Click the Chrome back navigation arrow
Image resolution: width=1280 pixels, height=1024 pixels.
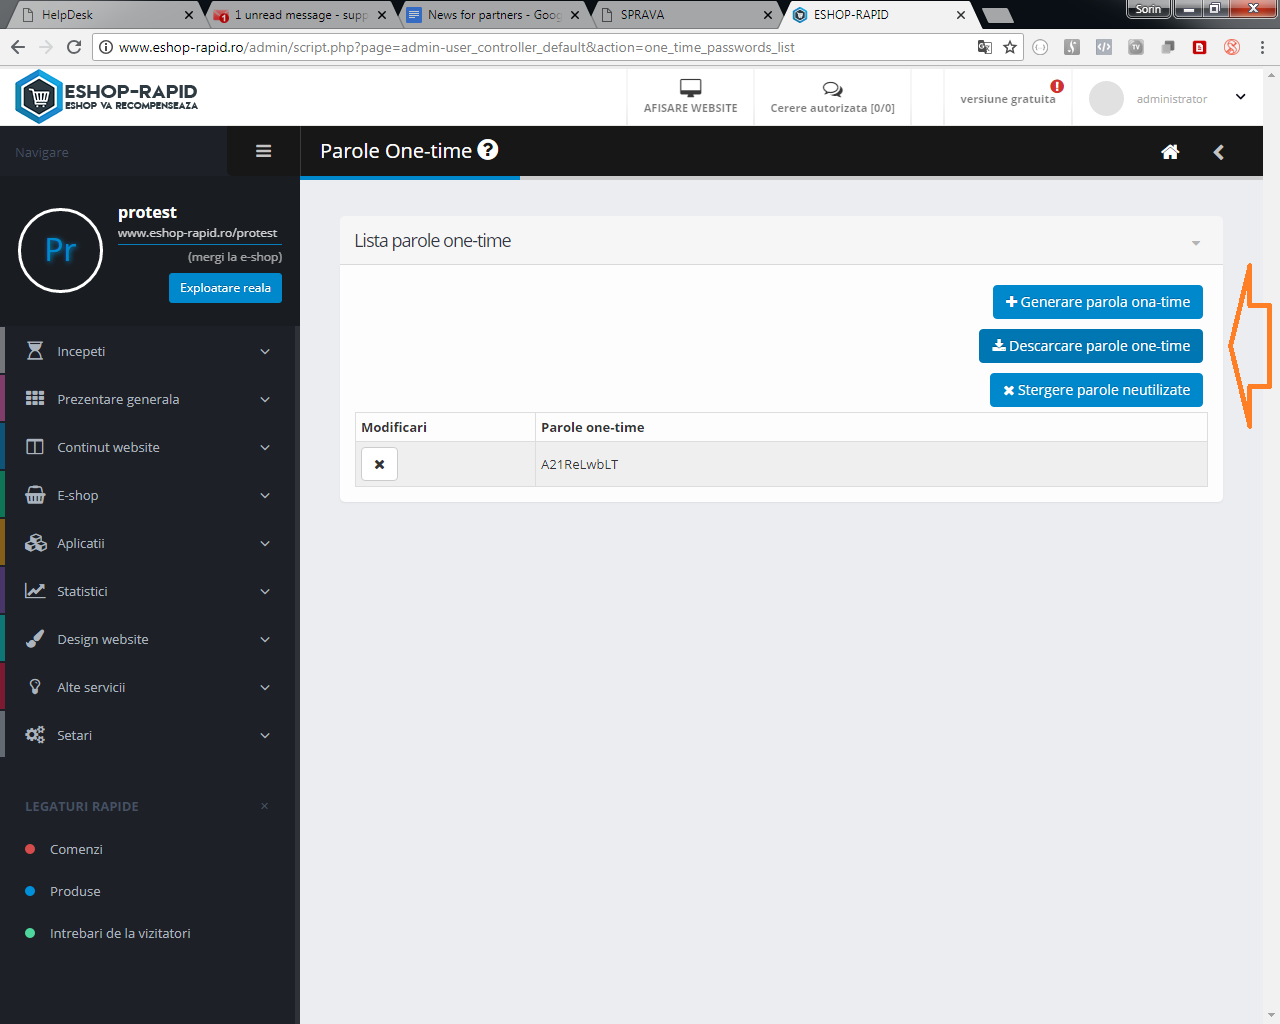tap(18, 47)
